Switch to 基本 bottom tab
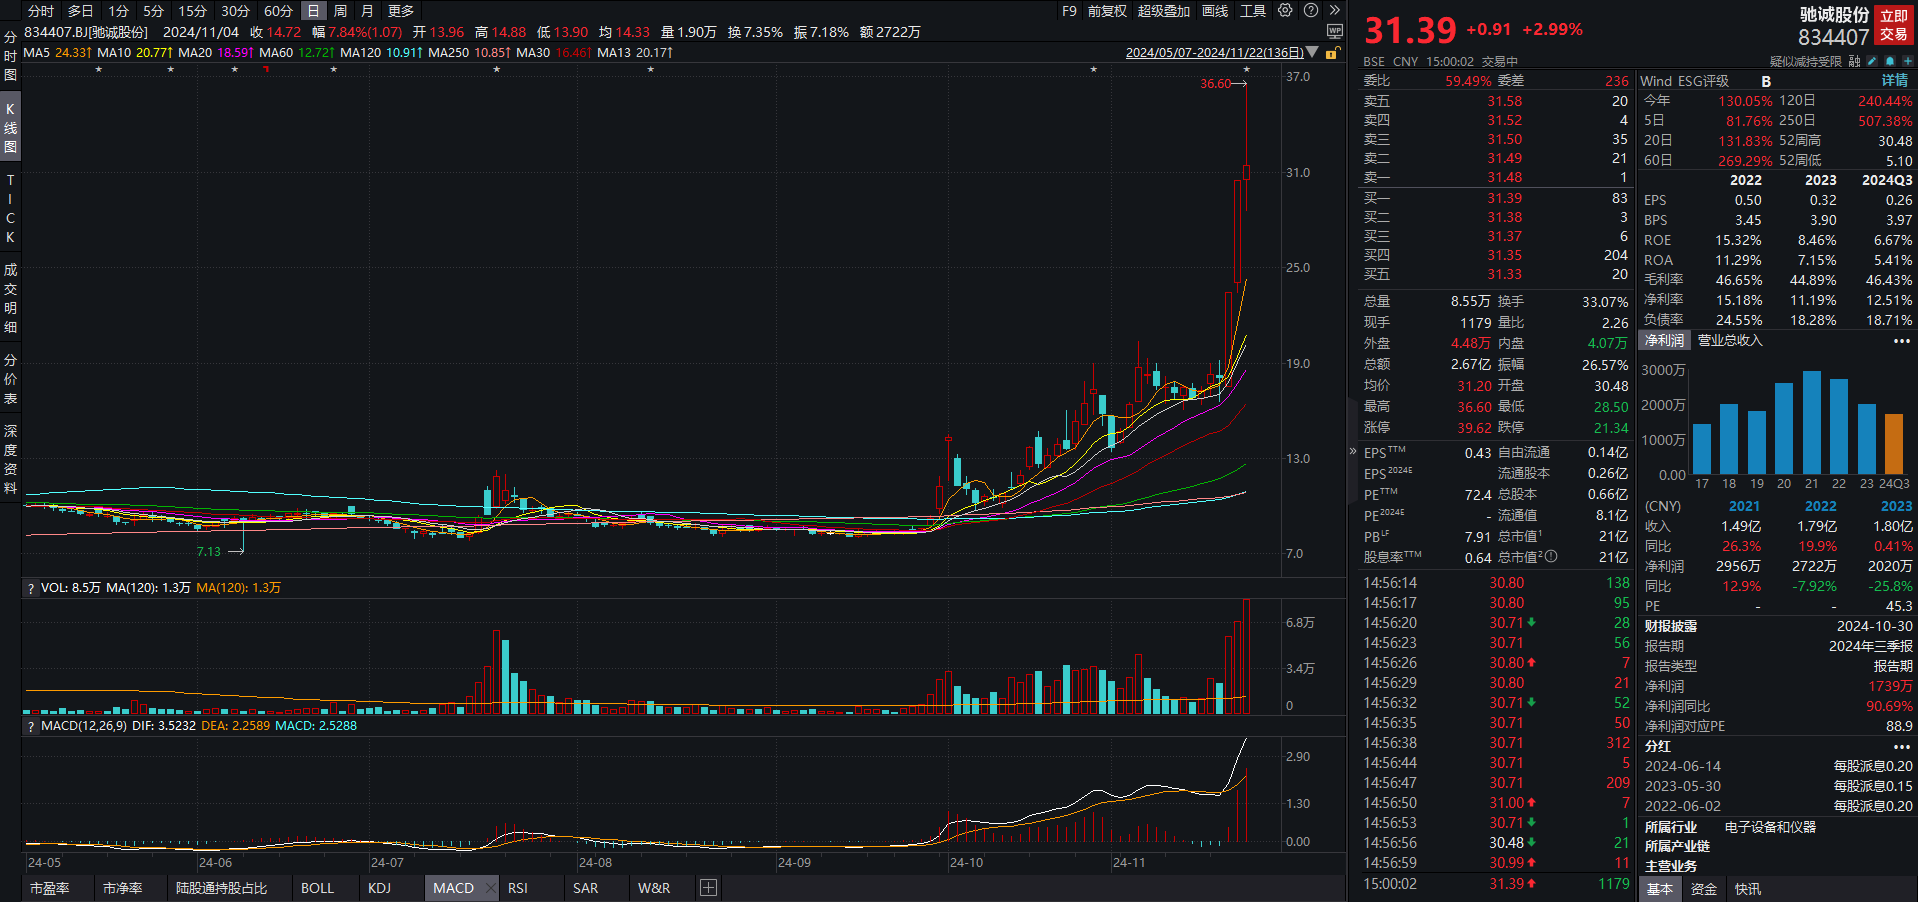 coord(1660,889)
